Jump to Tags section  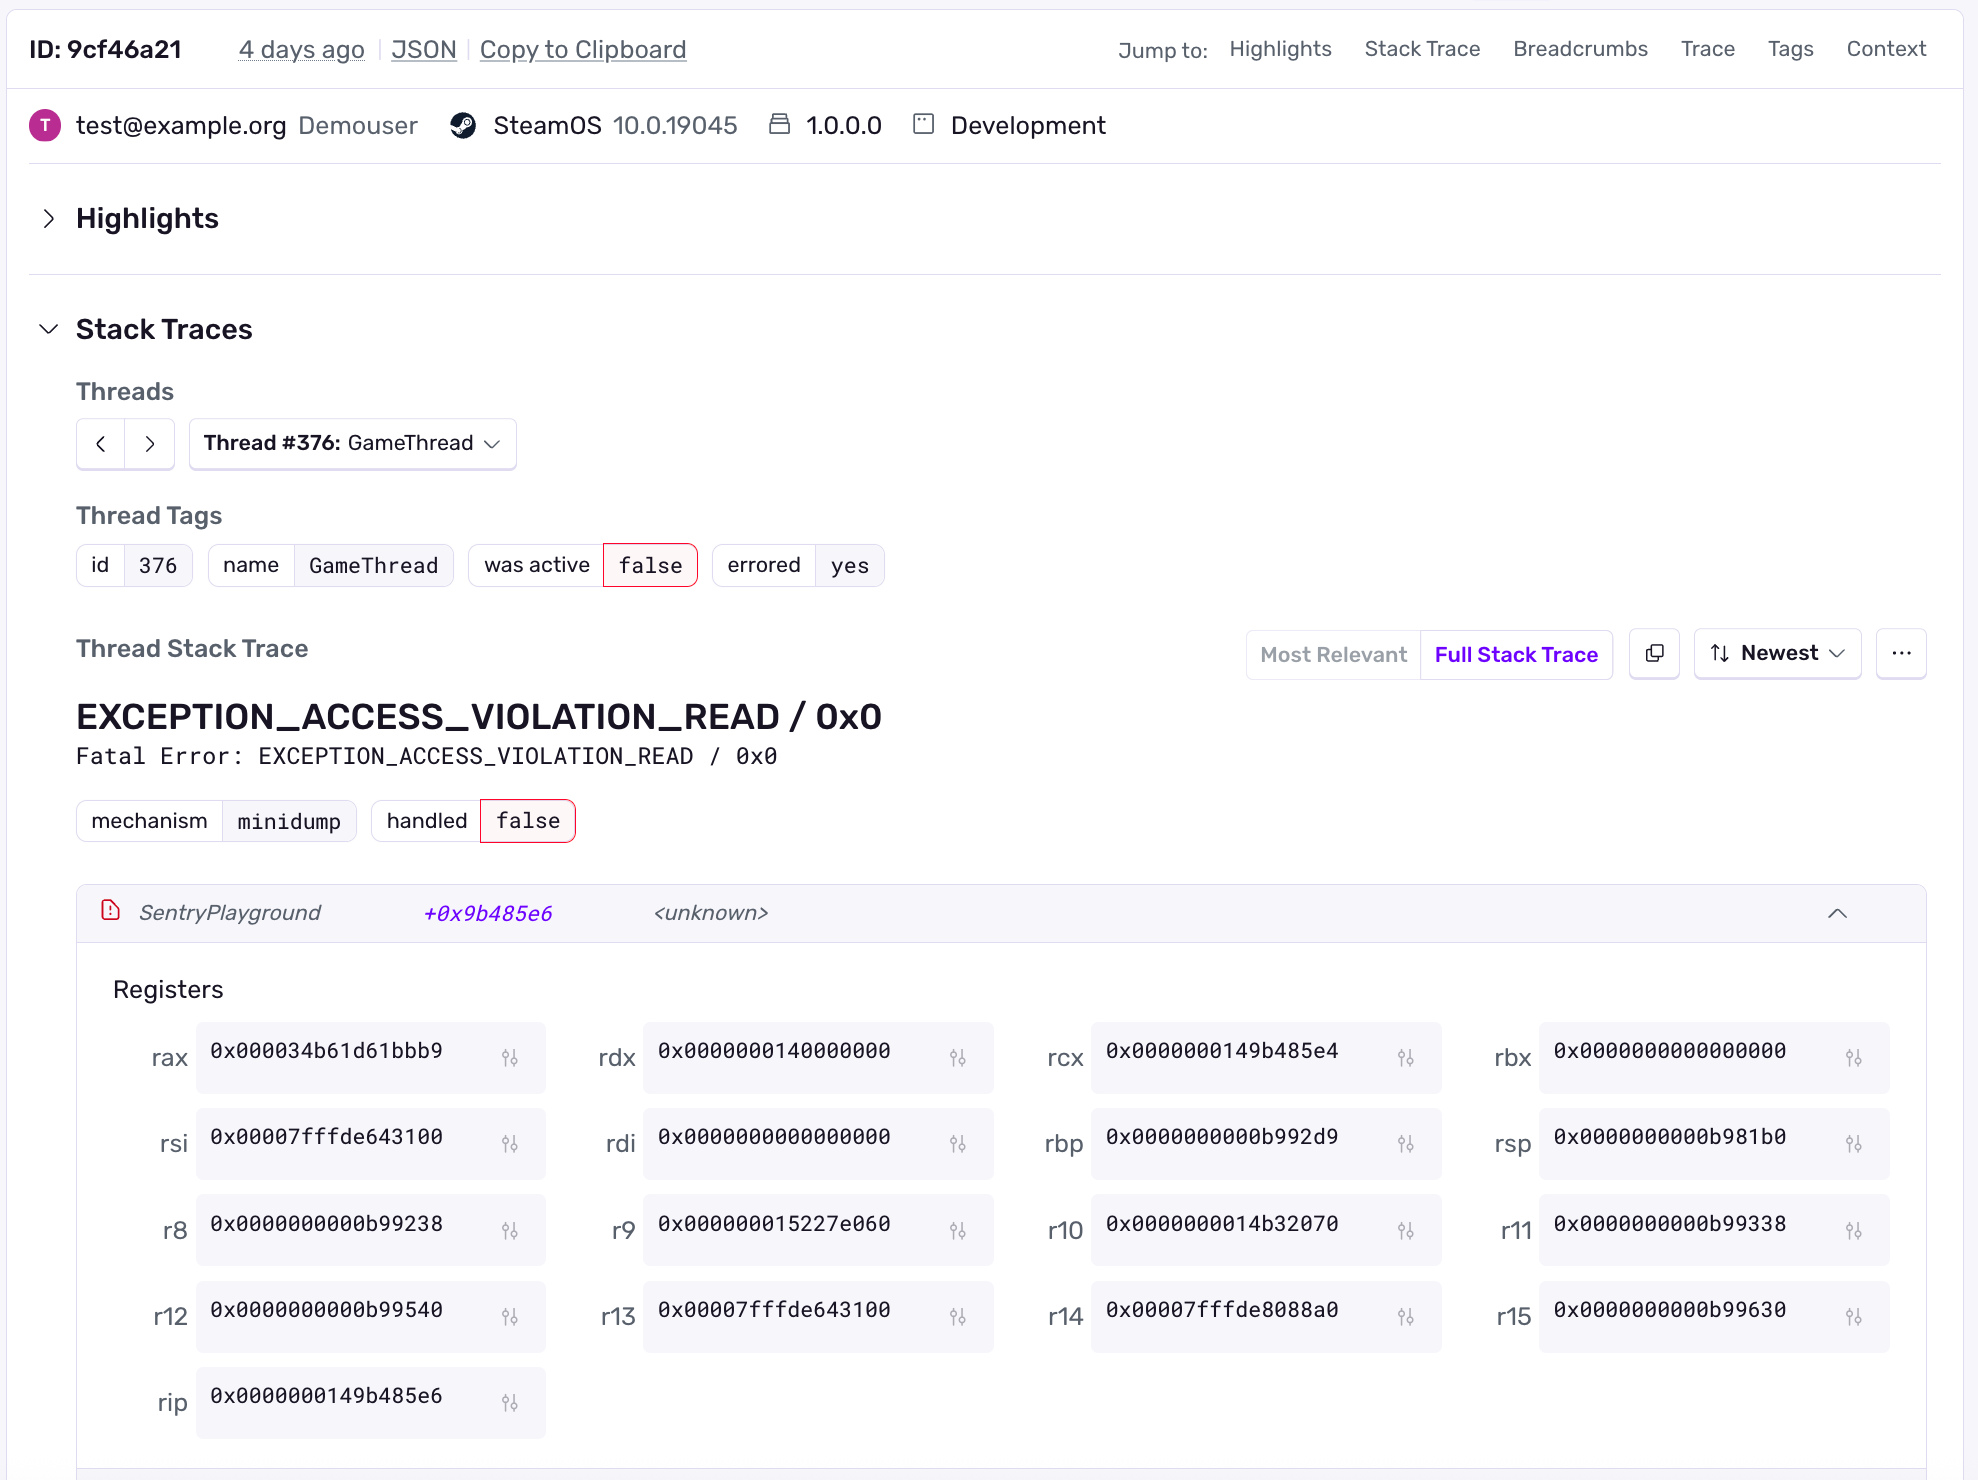point(1790,49)
